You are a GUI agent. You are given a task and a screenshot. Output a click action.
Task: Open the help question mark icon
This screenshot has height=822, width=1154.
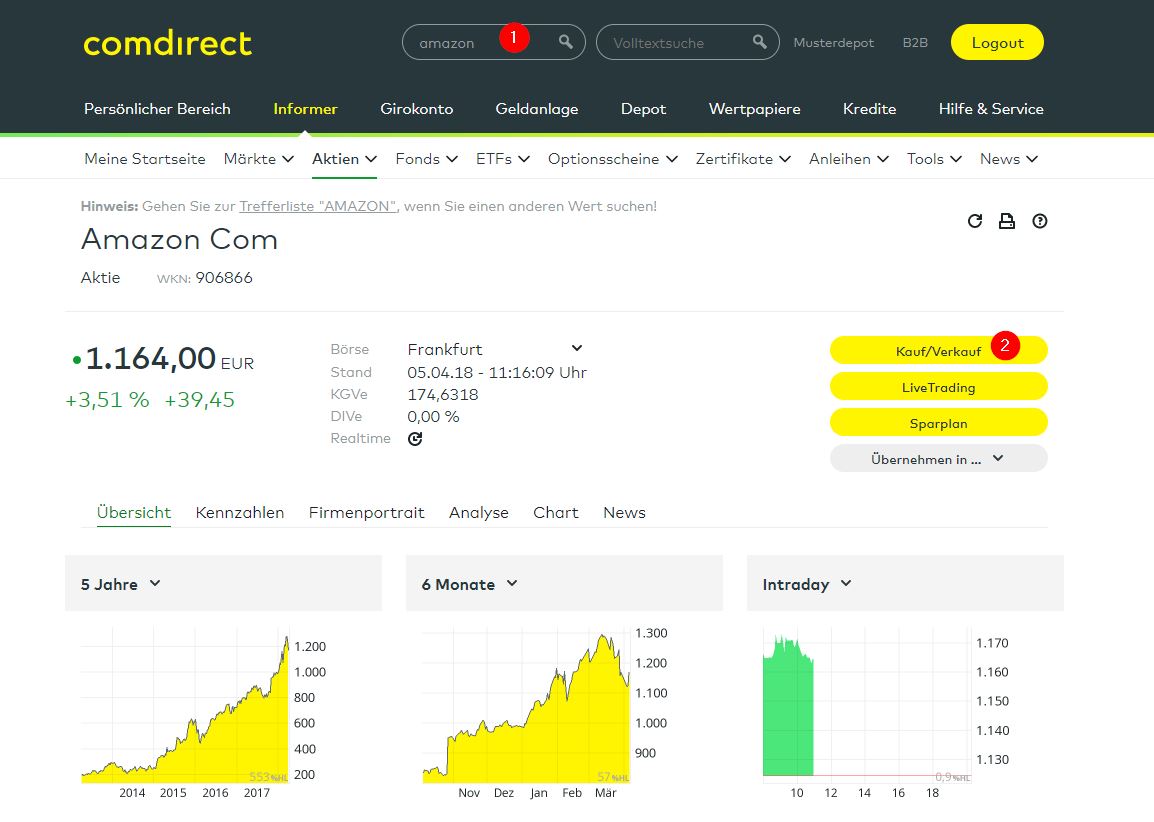pos(1040,221)
